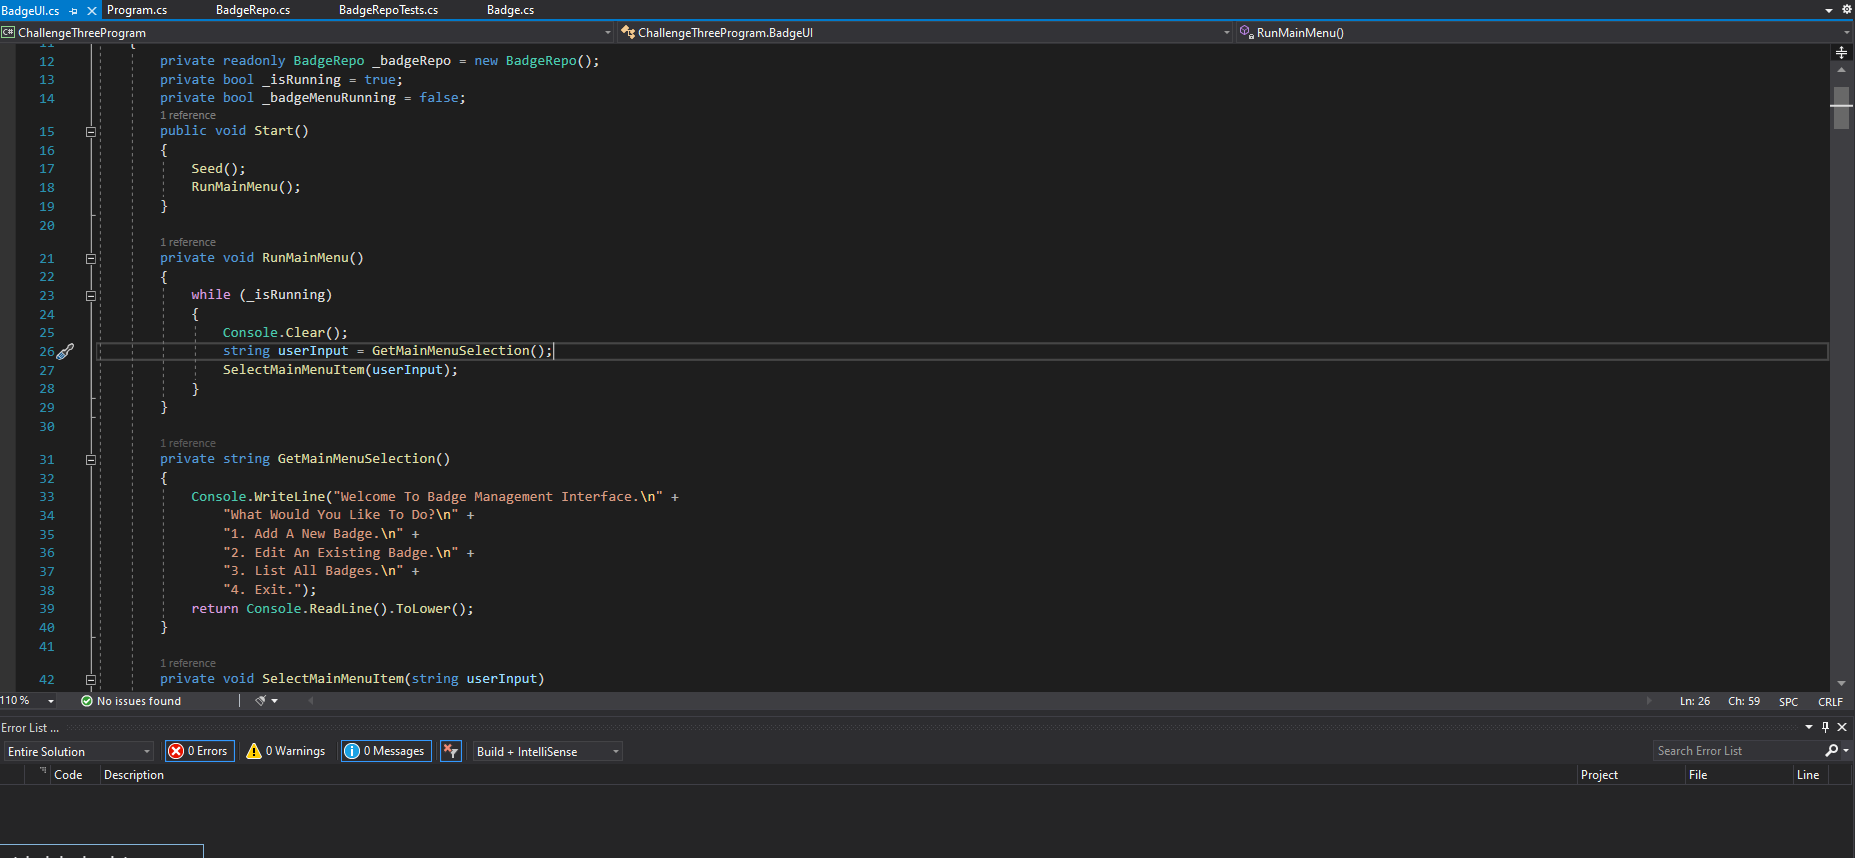Image resolution: width=1855 pixels, height=858 pixels.
Task: Sort Error List by the Description column
Action: pyautogui.click(x=134, y=775)
